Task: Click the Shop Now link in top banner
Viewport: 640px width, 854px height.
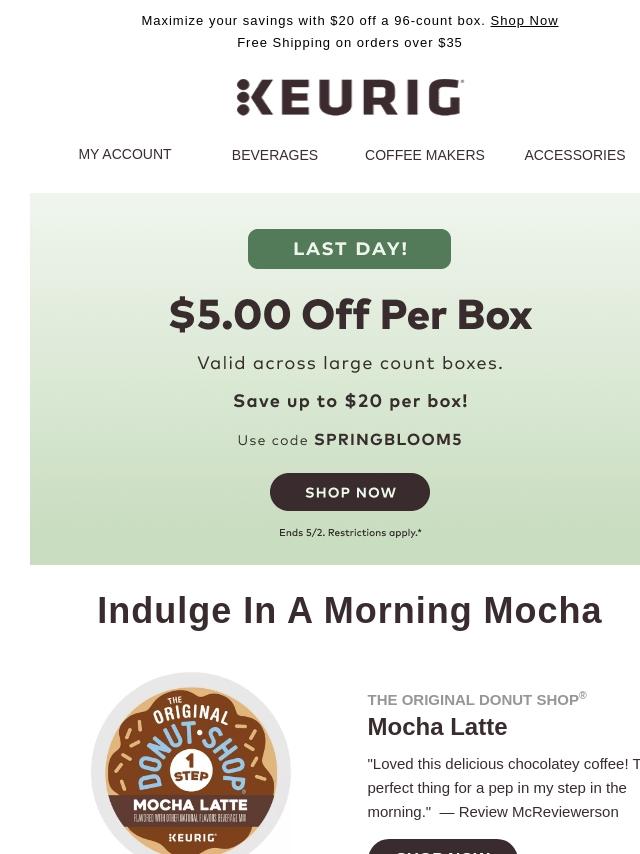Action: pyautogui.click(x=524, y=21)
